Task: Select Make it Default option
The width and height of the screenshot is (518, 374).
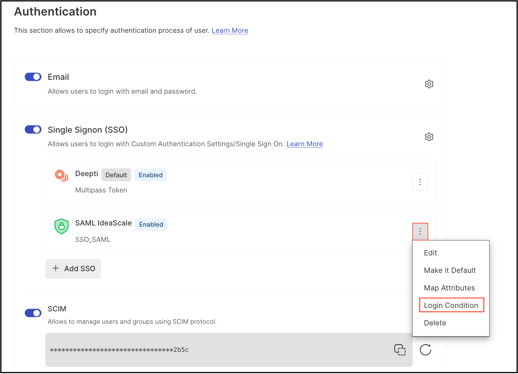Action: [450, 270]
